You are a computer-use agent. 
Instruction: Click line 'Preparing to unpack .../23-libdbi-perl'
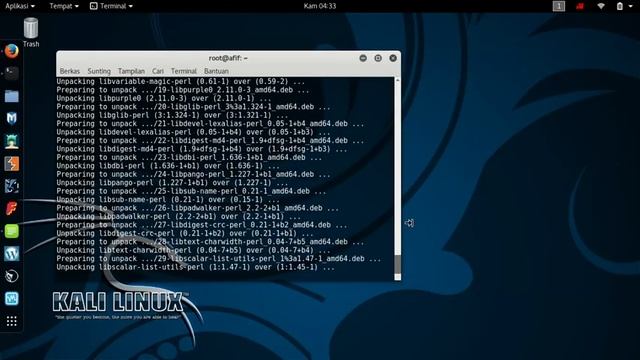pos(189,158)
